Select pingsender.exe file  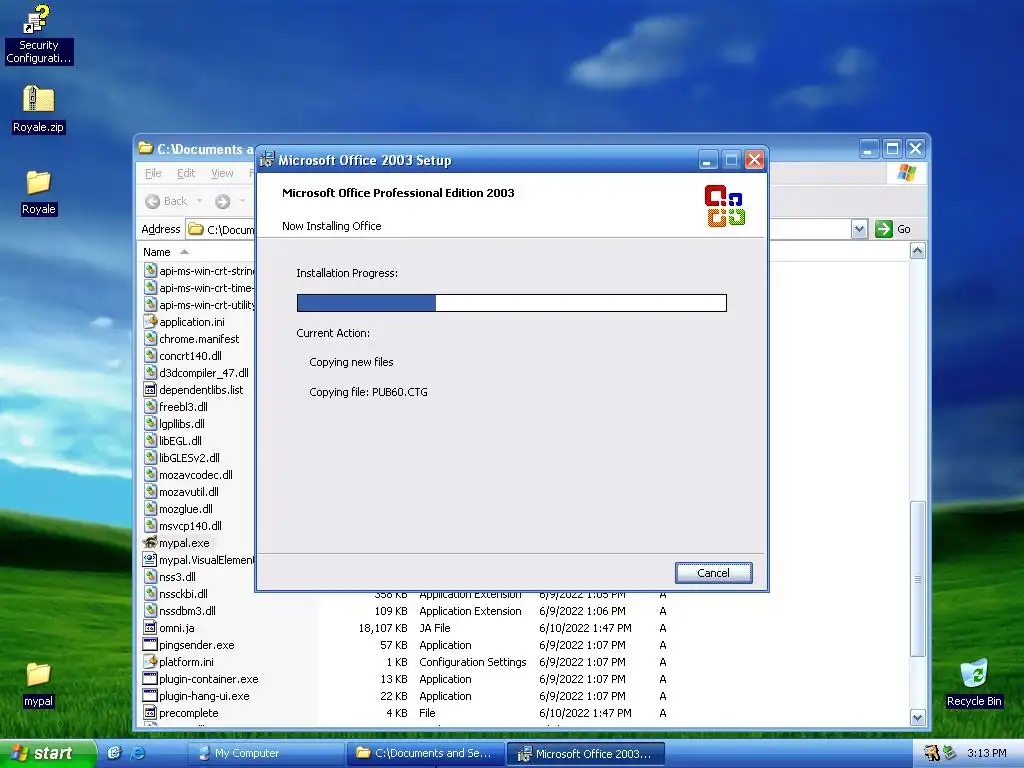click(189, 645)
